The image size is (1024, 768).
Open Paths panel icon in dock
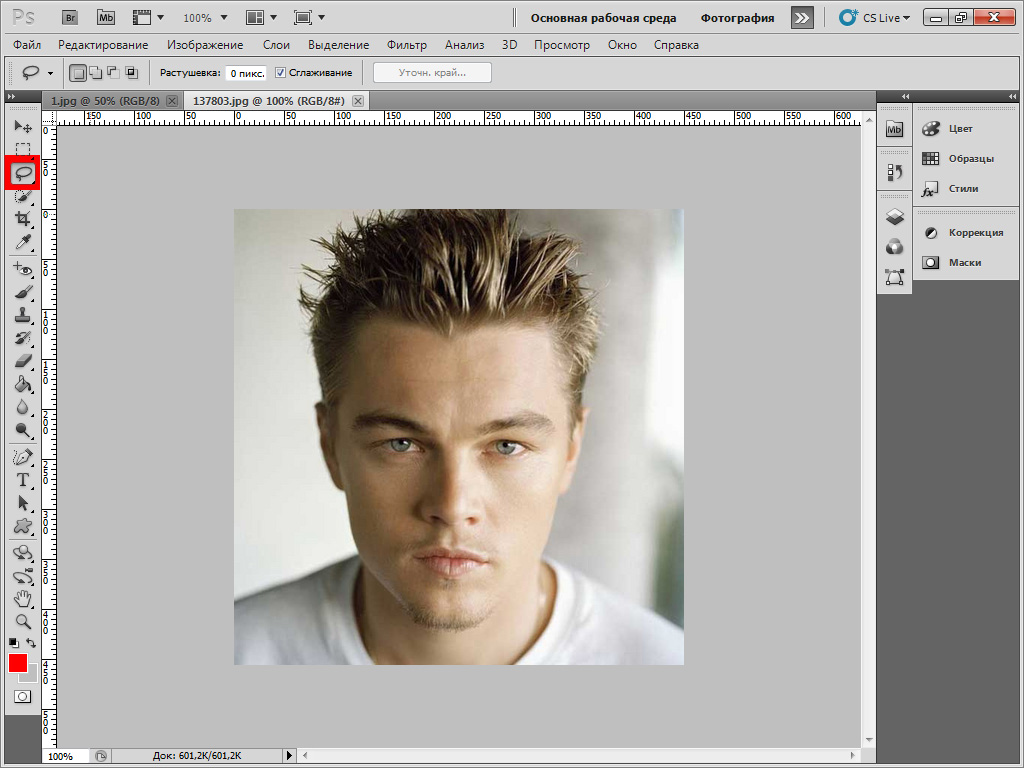coord(894,277)
